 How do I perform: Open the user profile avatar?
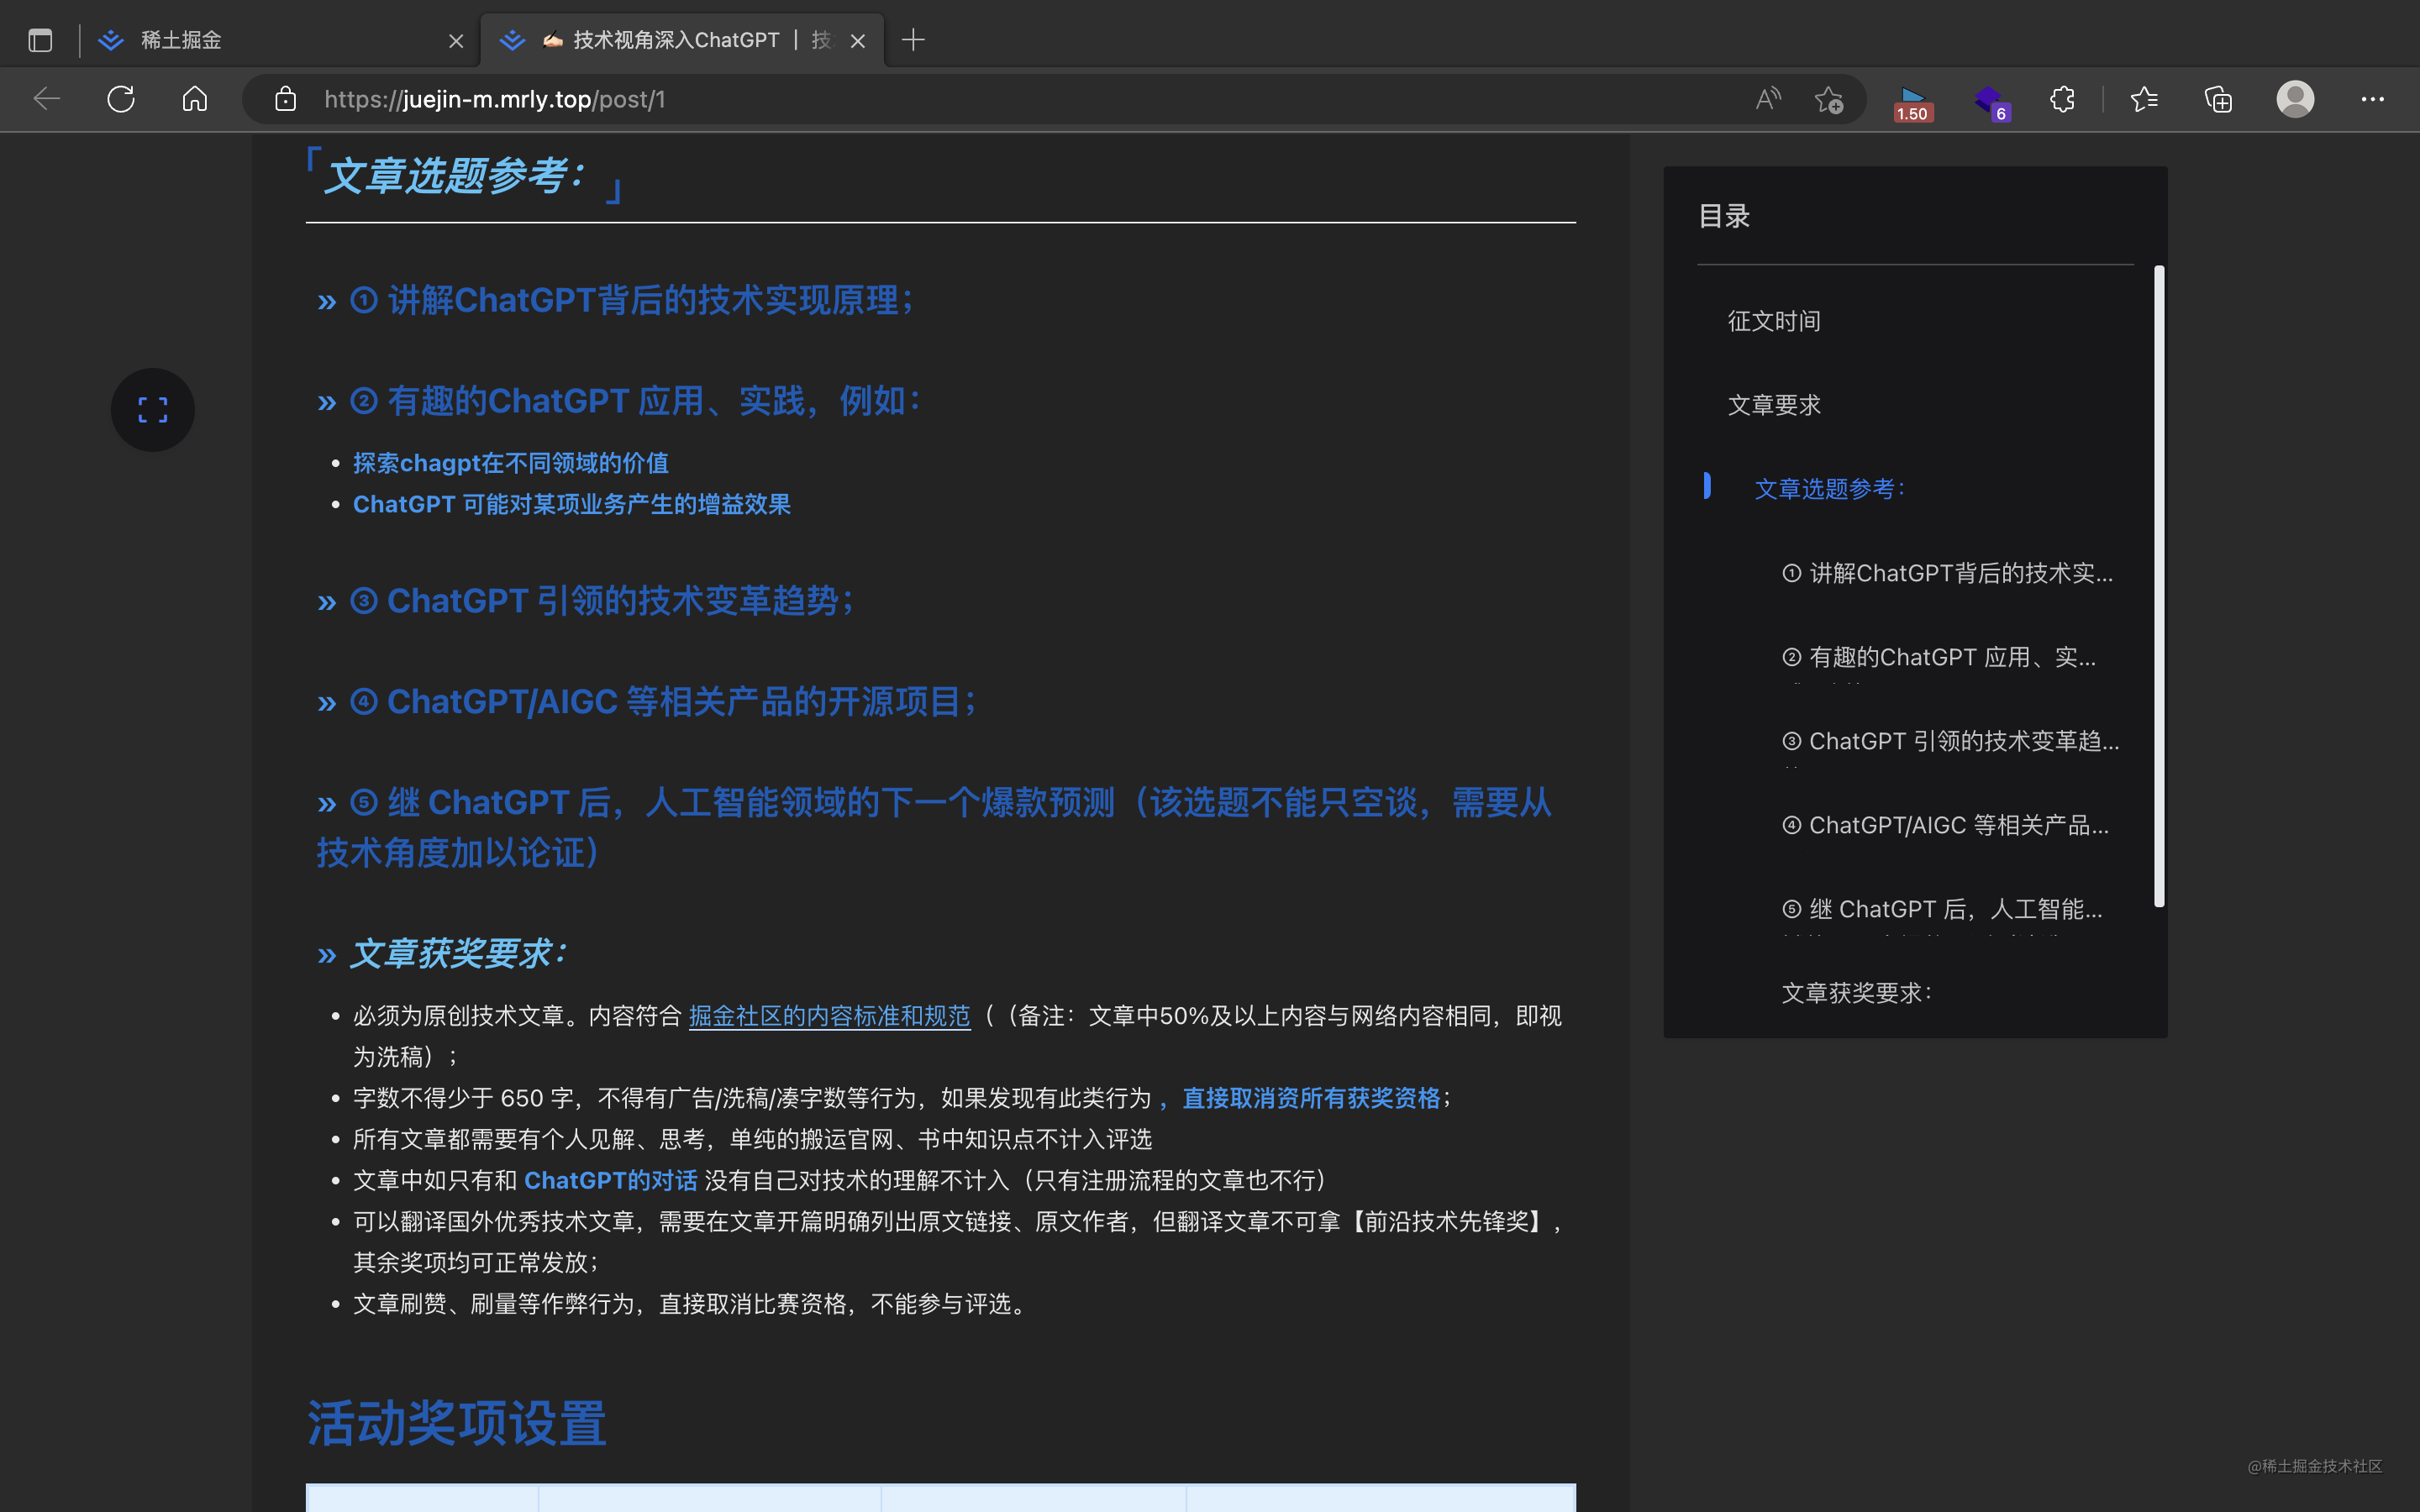click(x=2295, y=99)
